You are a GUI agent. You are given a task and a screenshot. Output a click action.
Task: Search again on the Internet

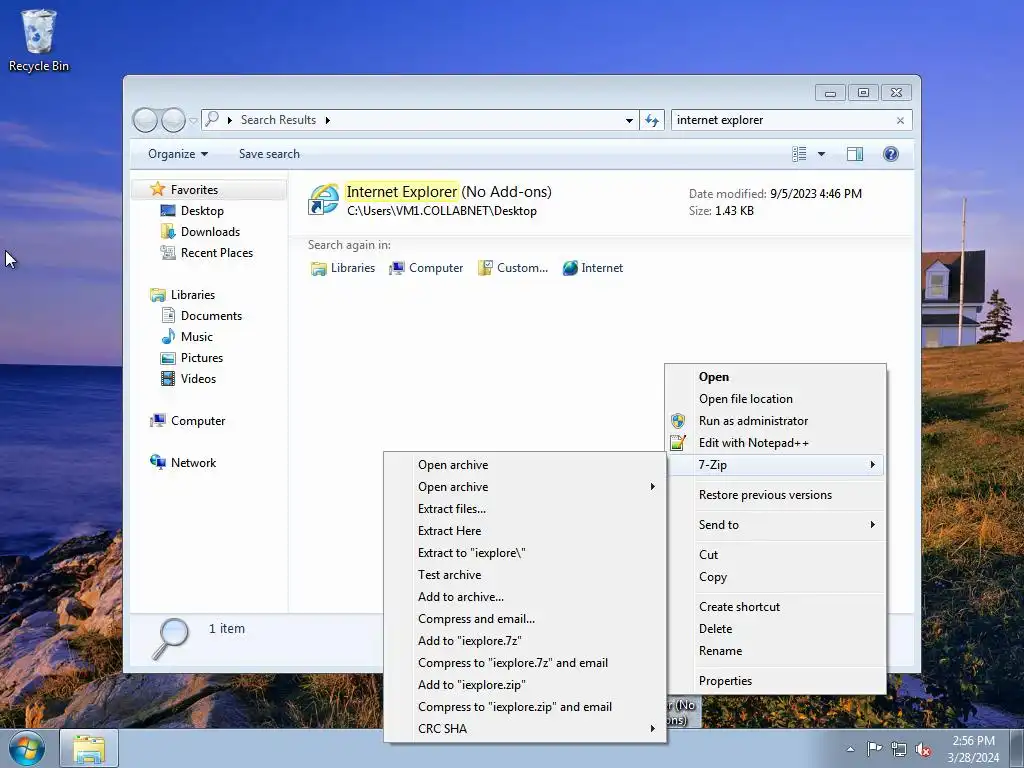[592, 268]
